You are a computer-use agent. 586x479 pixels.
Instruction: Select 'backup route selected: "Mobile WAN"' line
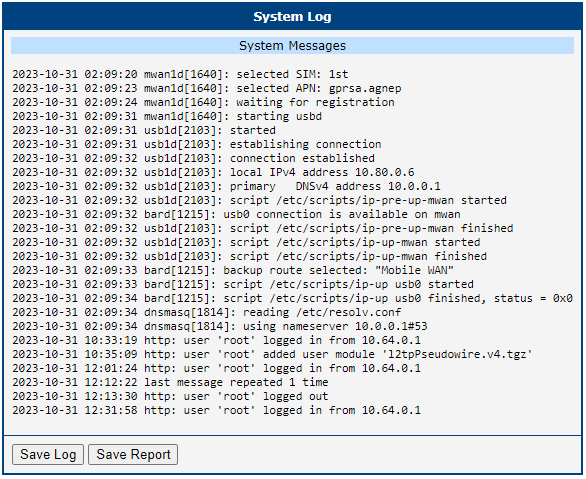click(233, 271)
